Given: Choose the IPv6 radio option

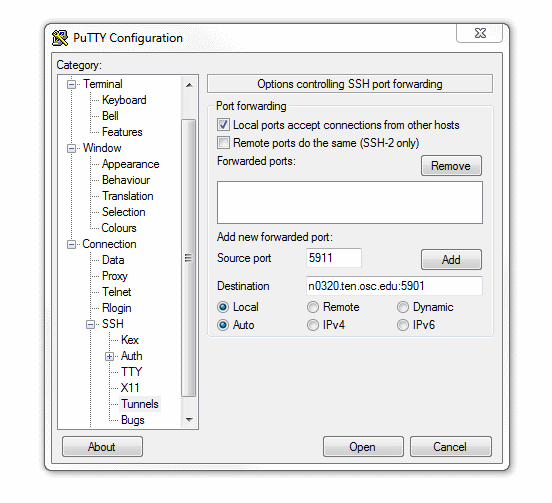Looking at the screenshot, I should click(403, 325).
